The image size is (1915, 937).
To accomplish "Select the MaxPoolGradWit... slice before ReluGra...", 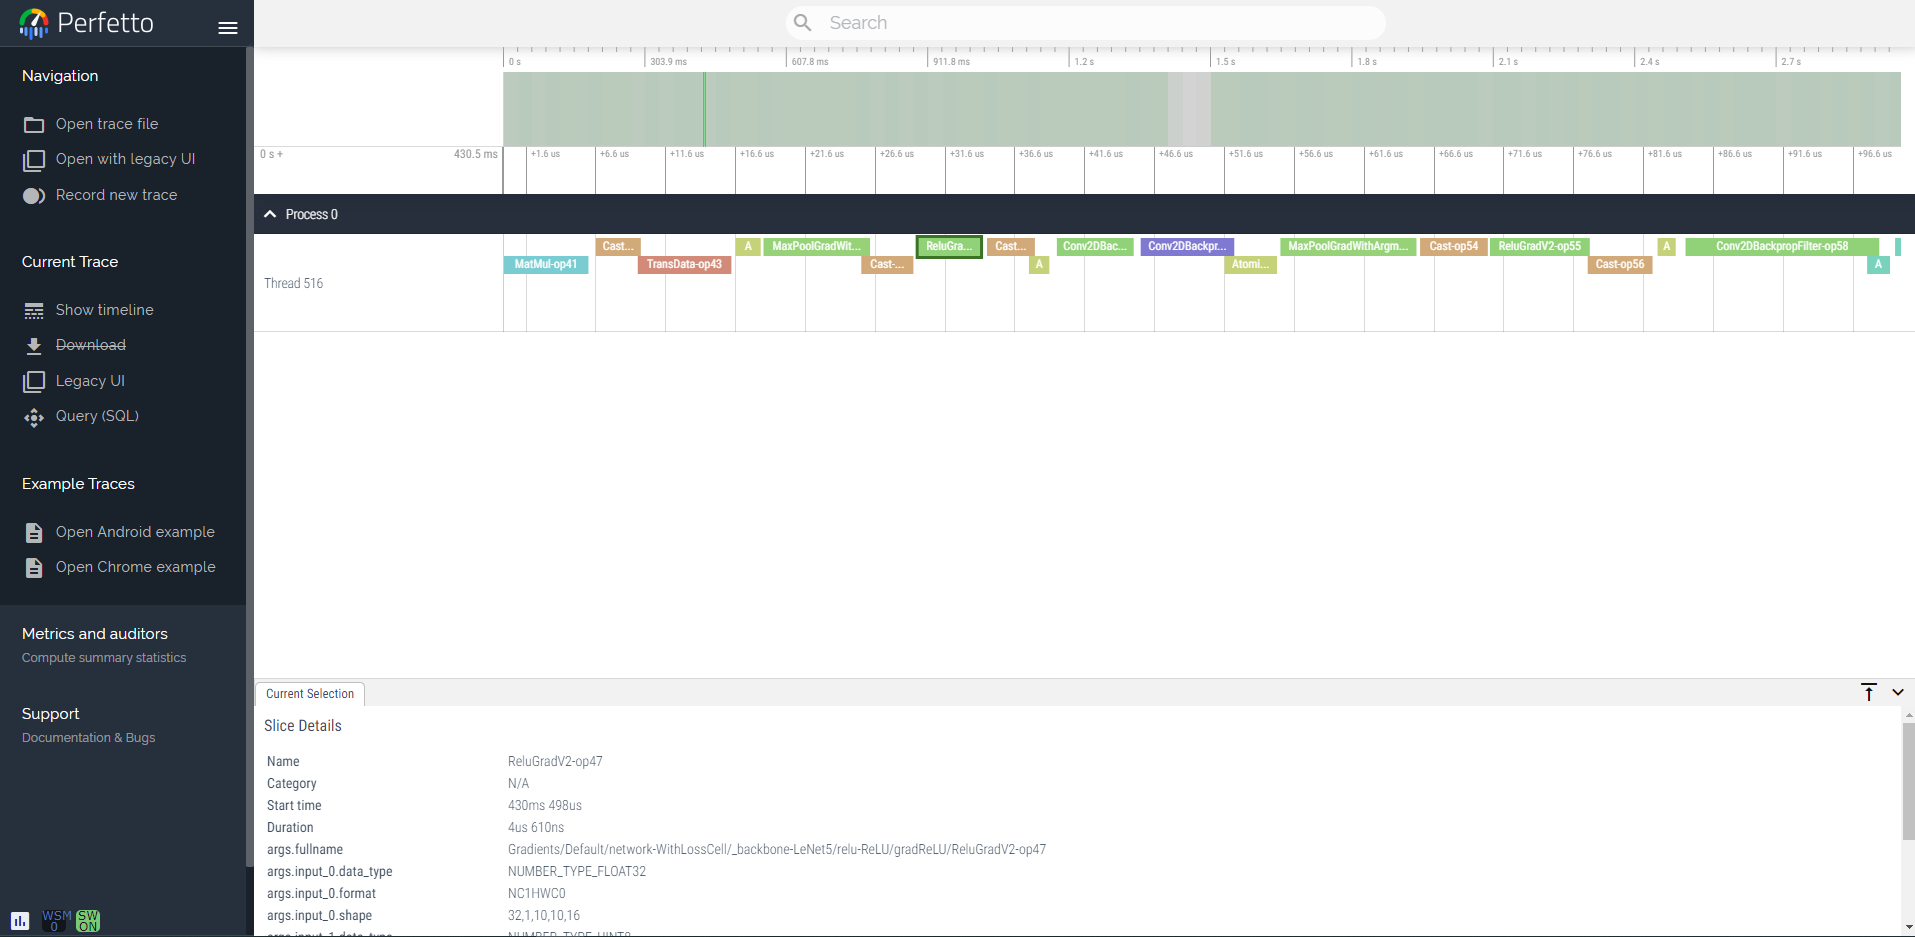I will [x=817, y=247].
